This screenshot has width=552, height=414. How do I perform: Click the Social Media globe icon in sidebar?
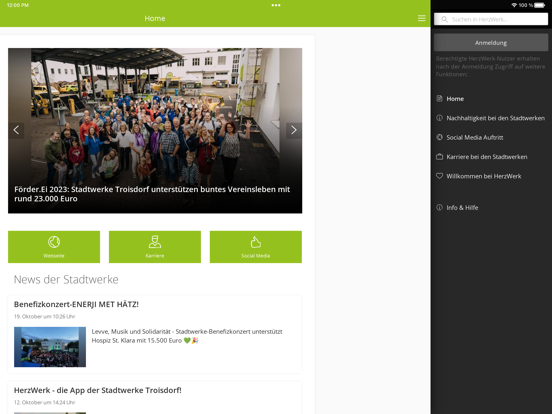[x=439, y=137]
